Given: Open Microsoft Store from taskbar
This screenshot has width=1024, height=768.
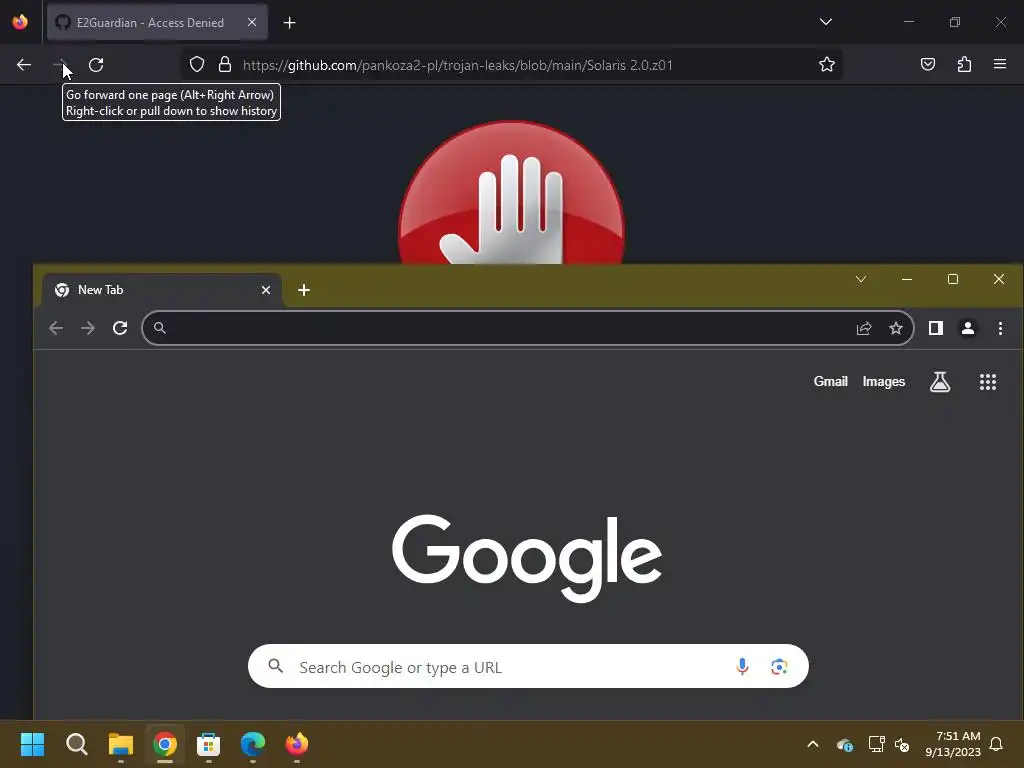Looking at the screenshot, I should pyautogui.click(x=208, y=744).
